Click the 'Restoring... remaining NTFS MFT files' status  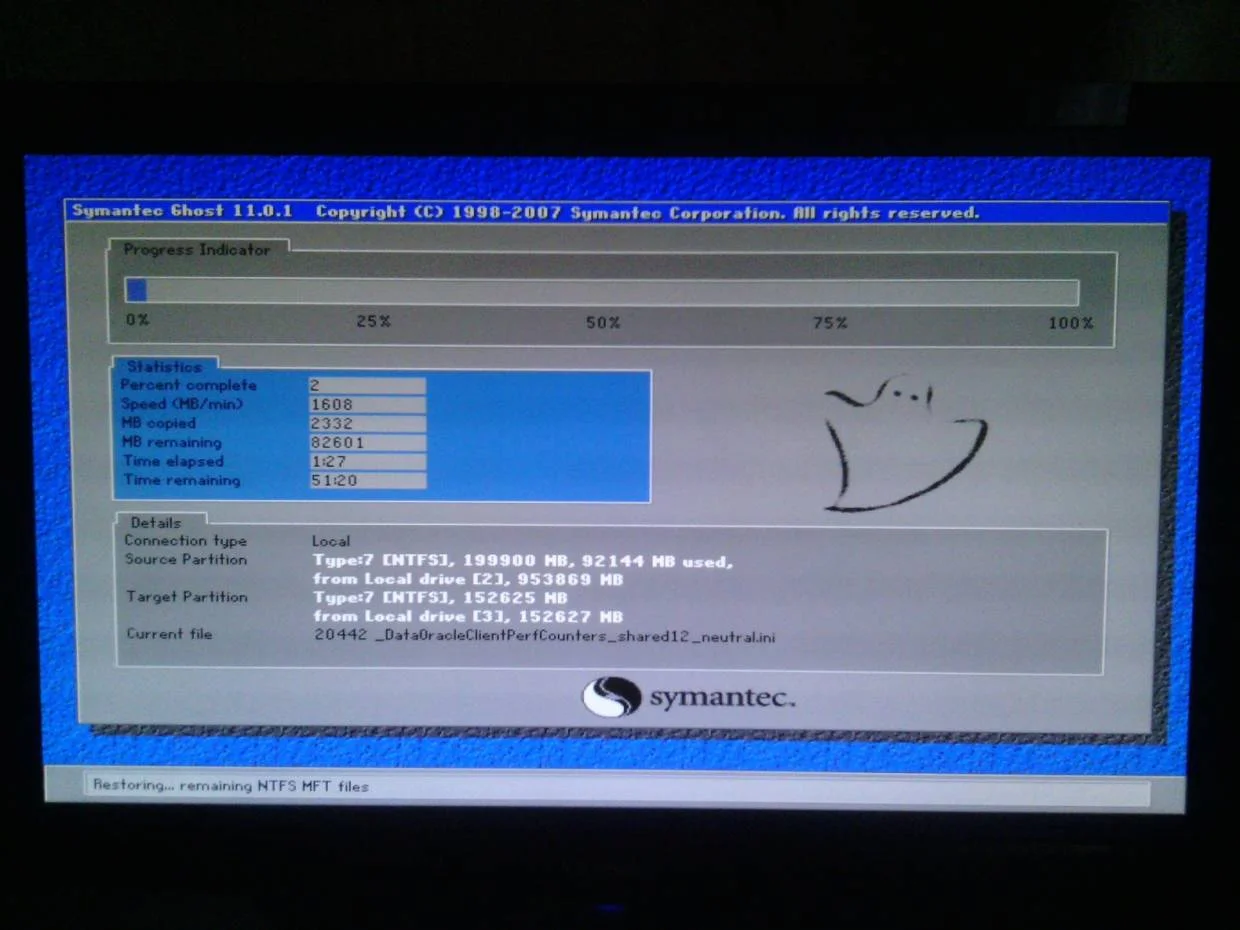coord(231,786)
